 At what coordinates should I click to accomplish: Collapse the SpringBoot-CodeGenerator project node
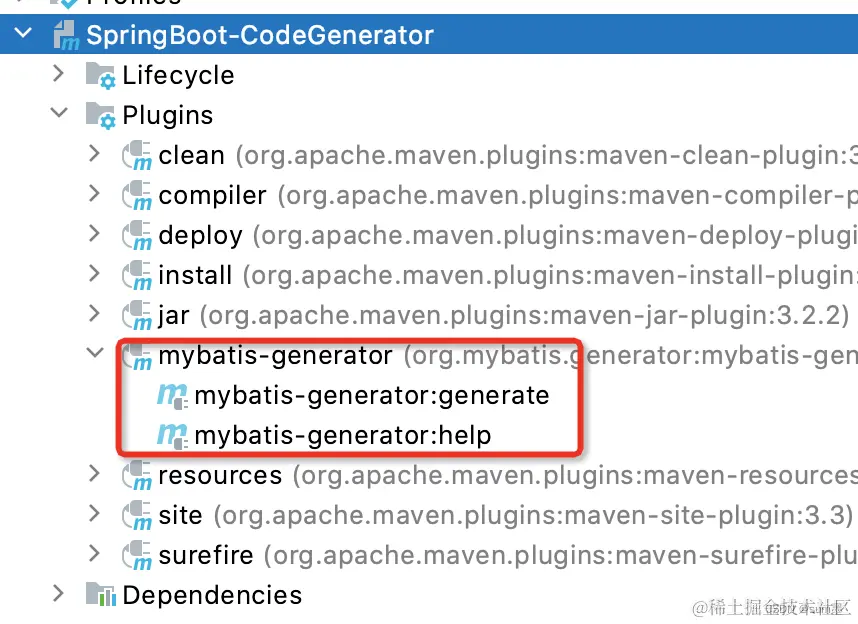click(22, 35)
